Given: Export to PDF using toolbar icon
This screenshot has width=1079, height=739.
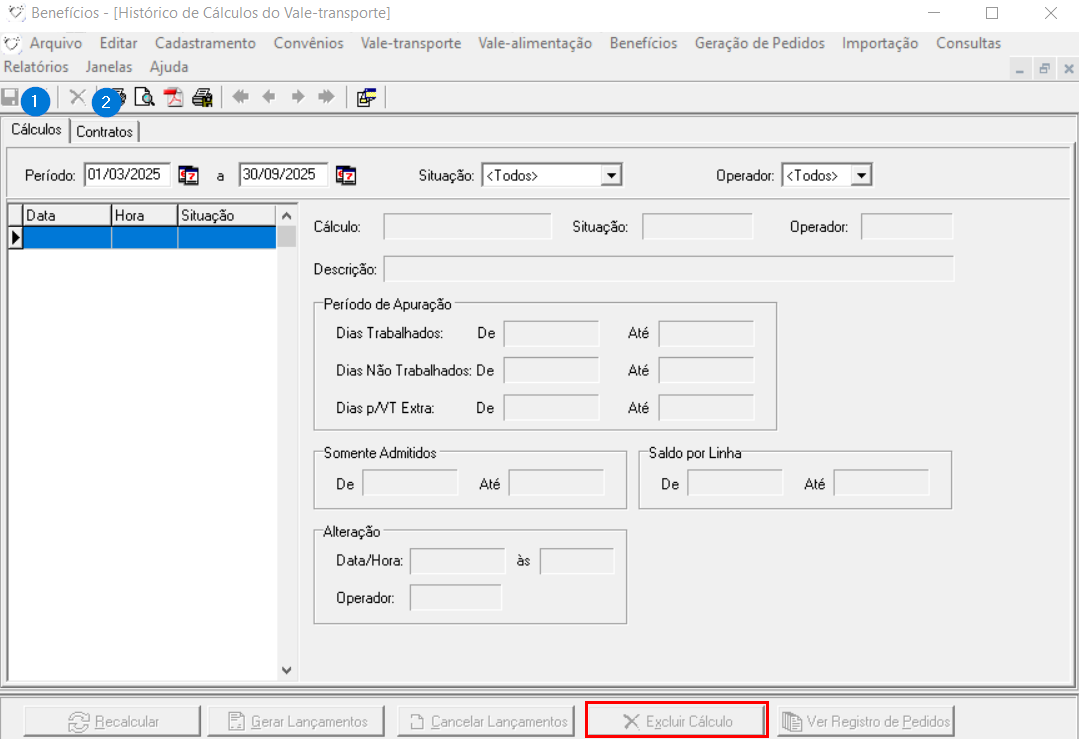Looking at the screenshot, I should [x=174, y=97].
